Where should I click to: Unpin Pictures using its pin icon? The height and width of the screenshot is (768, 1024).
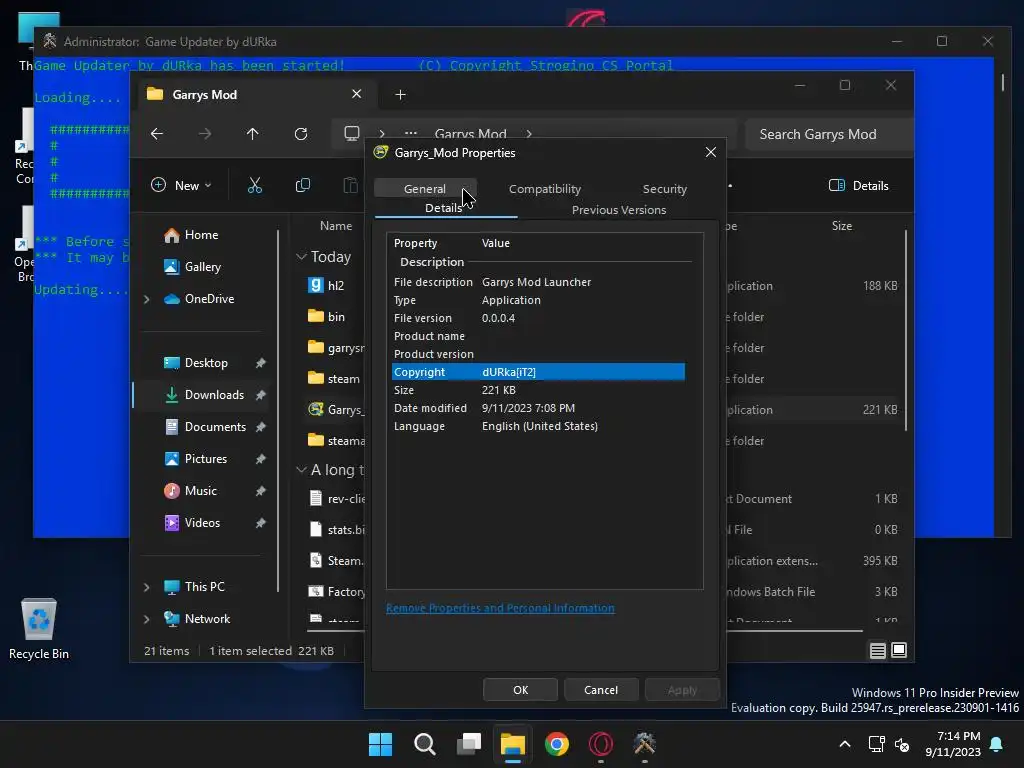261,459
